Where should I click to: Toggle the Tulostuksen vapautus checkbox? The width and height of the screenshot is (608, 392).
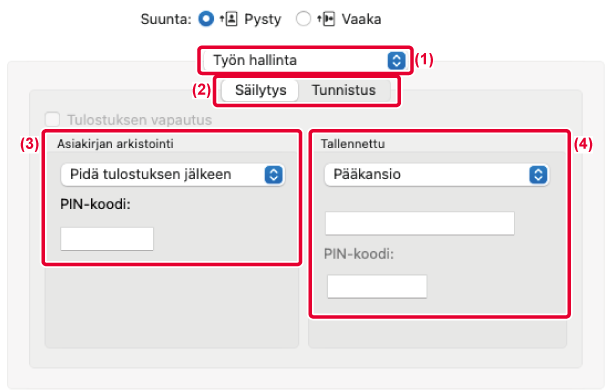tap(52, 119)
